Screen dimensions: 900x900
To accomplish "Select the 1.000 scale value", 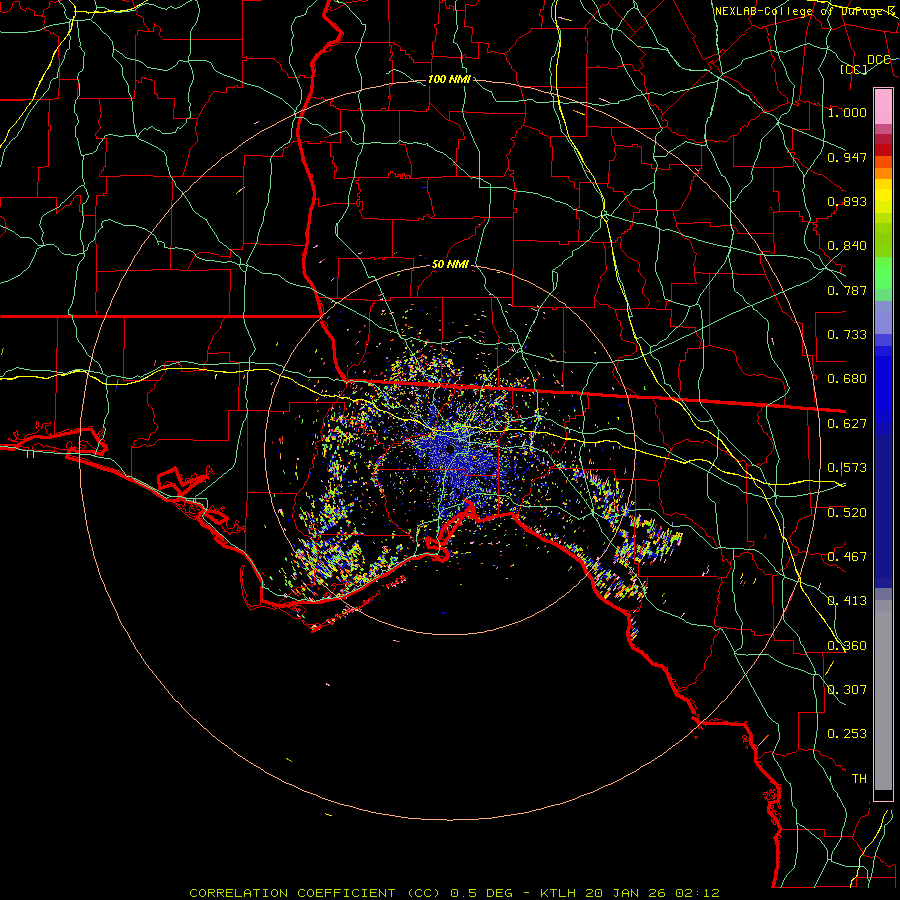I will tap(847, 112).
